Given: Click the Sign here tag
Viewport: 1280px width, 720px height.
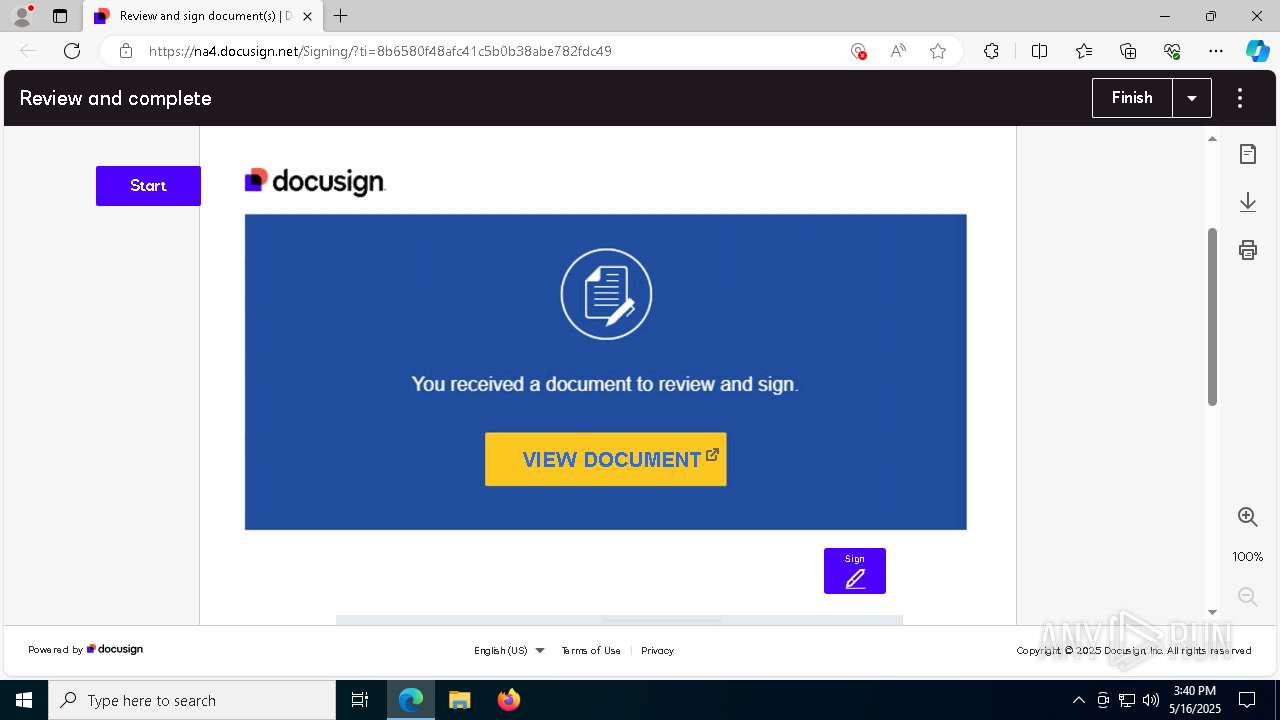Looking at the screenshot, I should tap(855, 571).
